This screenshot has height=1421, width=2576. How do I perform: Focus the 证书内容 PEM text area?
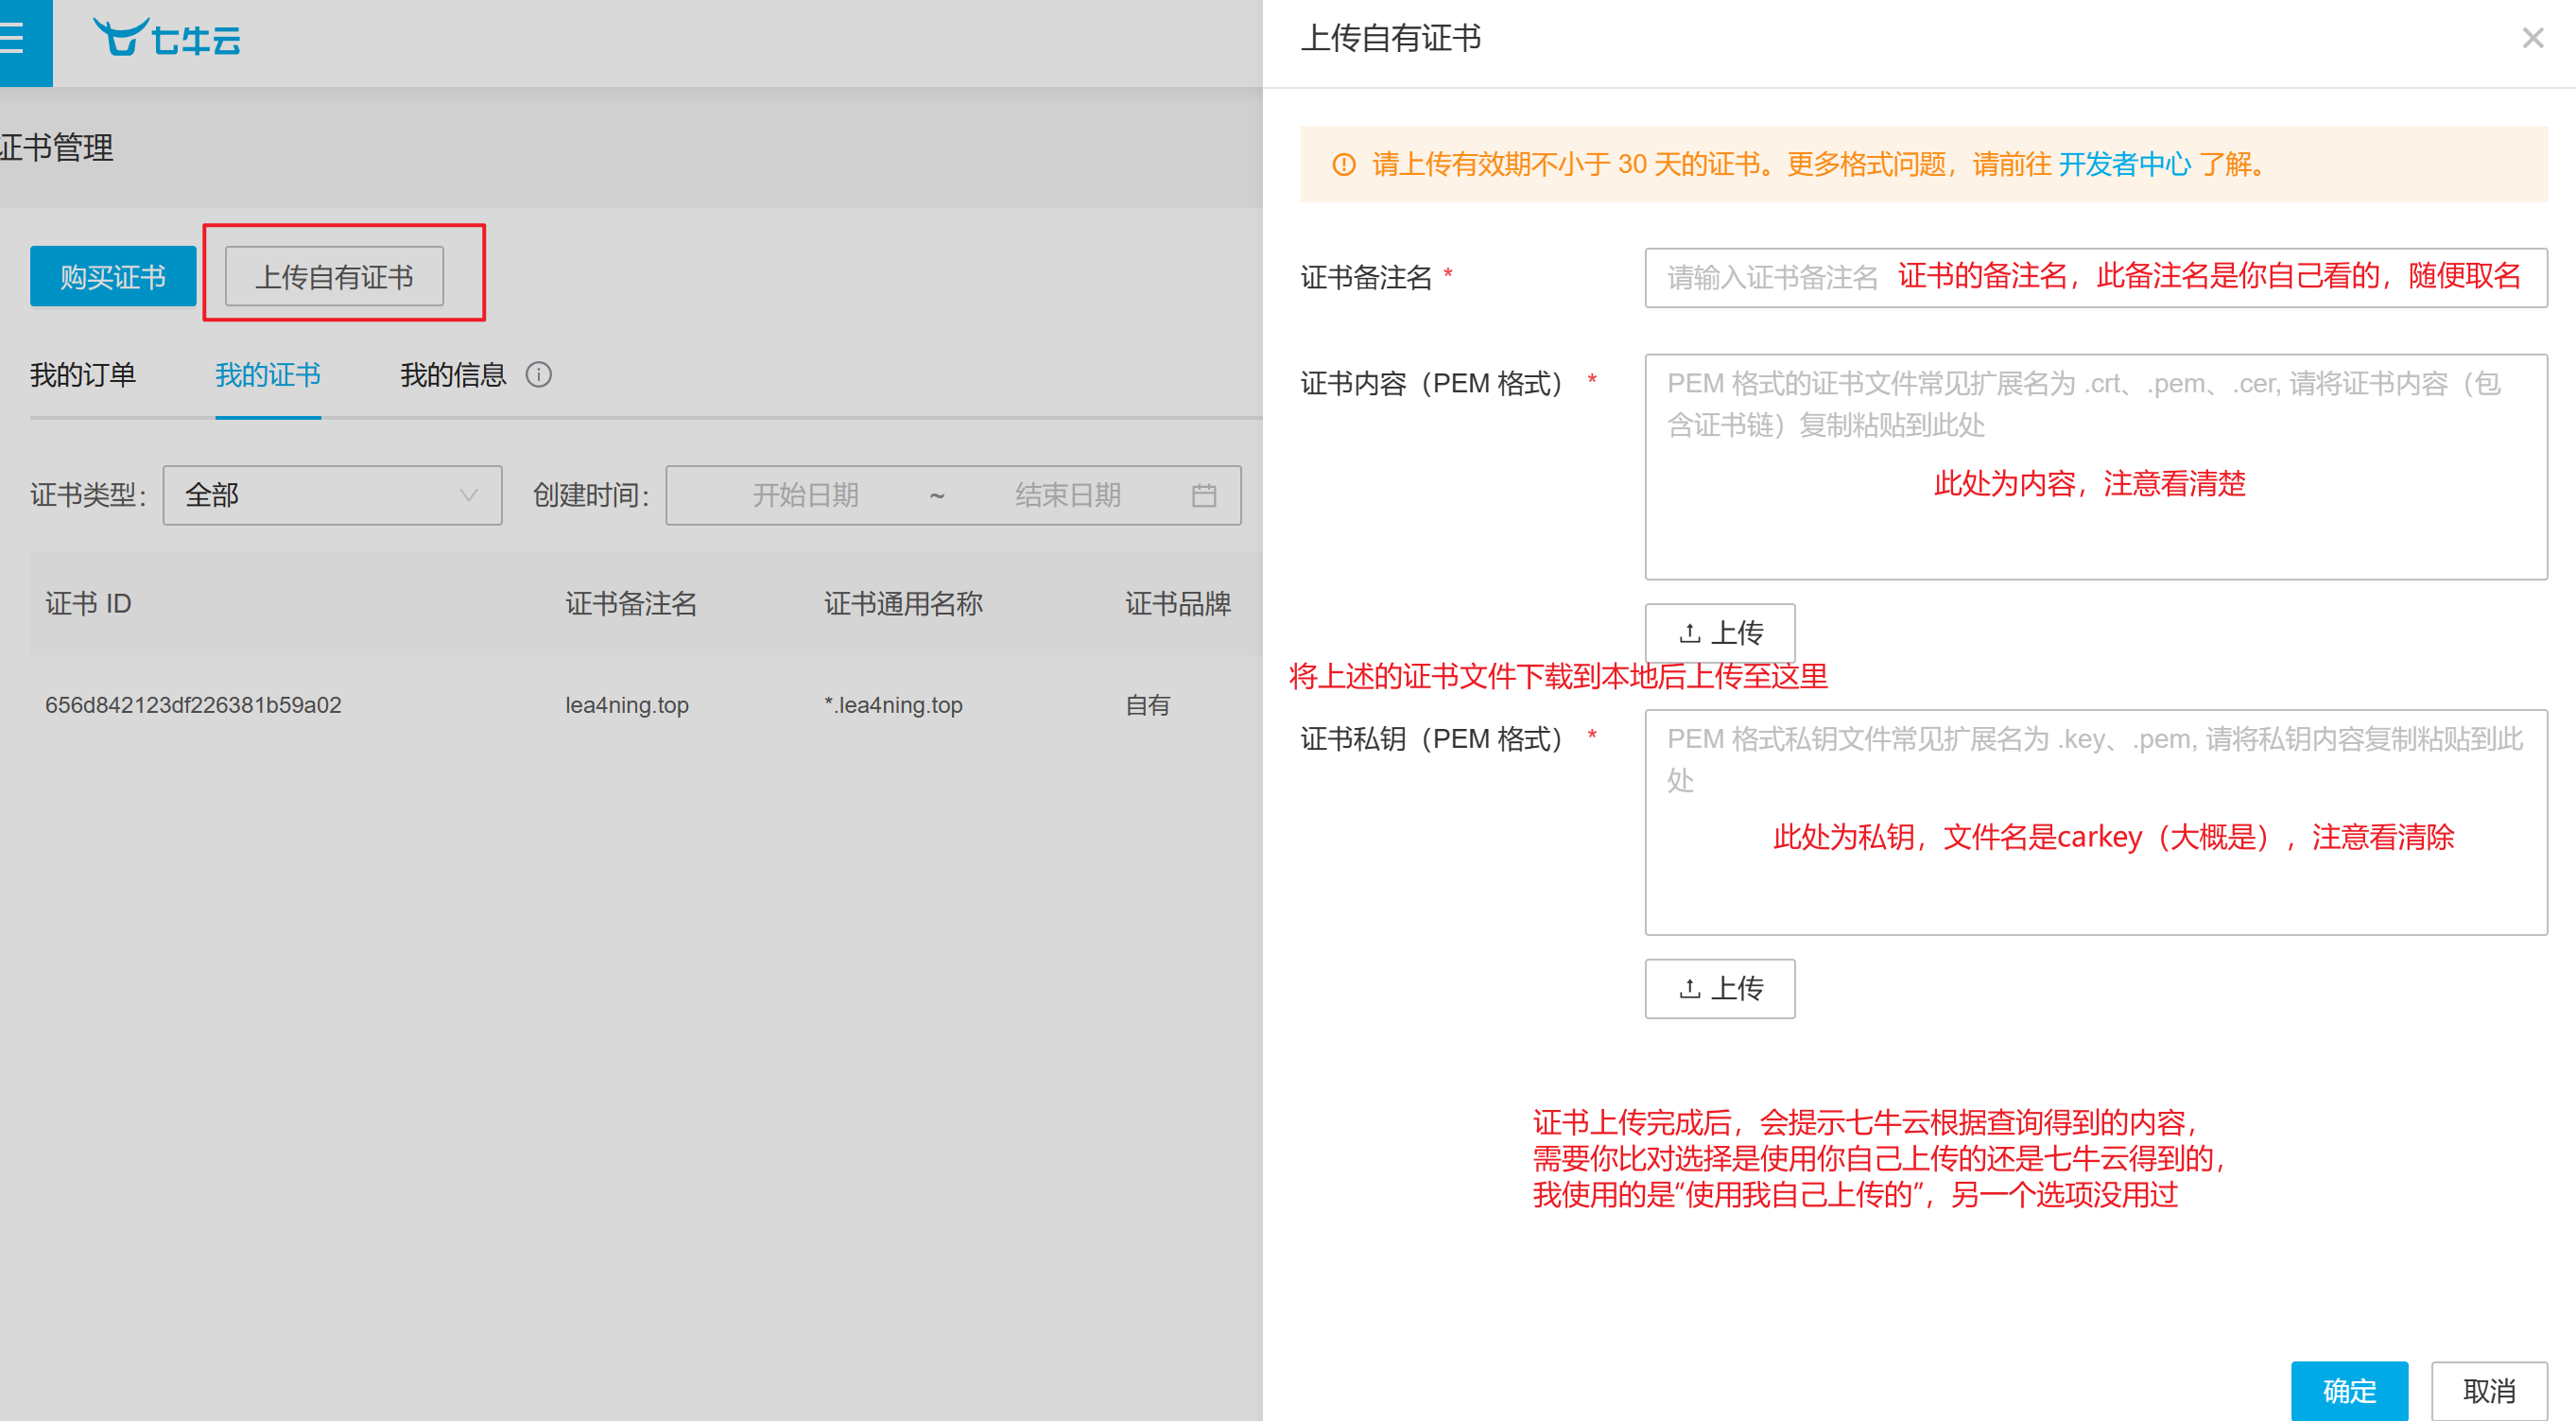pyautogui.click(x=2096, y=466)
